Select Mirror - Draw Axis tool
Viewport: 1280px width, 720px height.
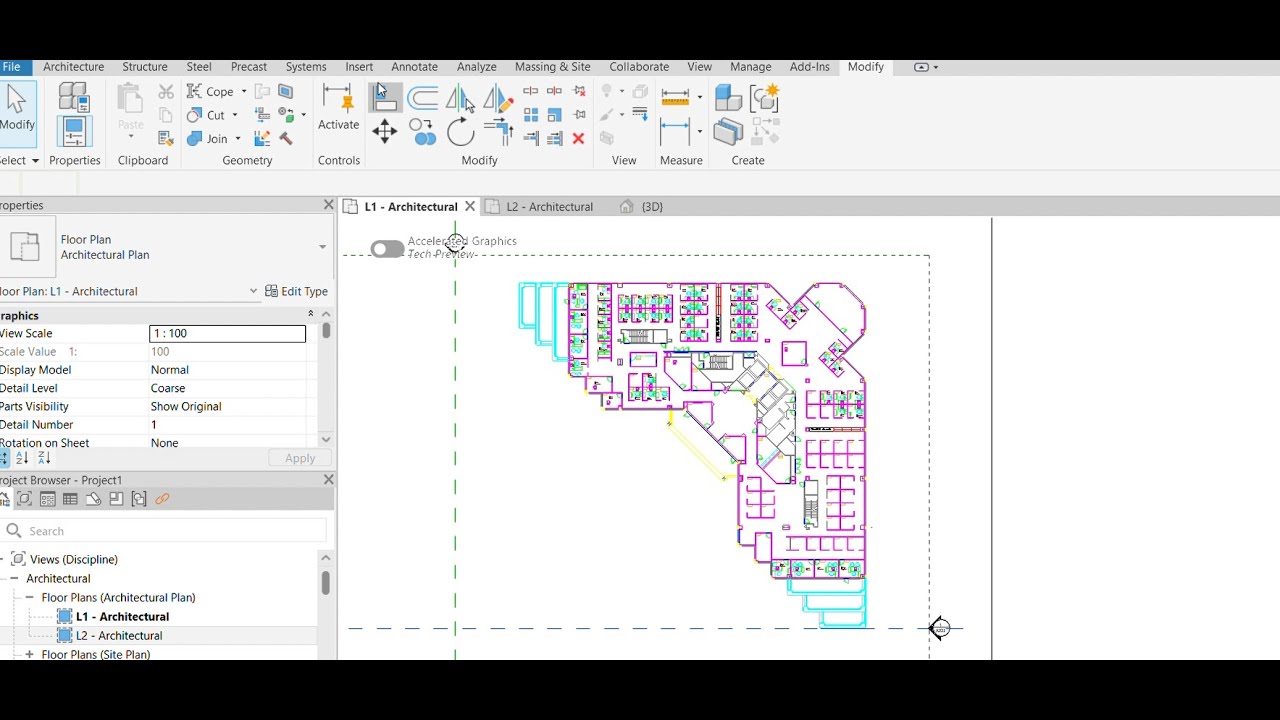[497, 98]
